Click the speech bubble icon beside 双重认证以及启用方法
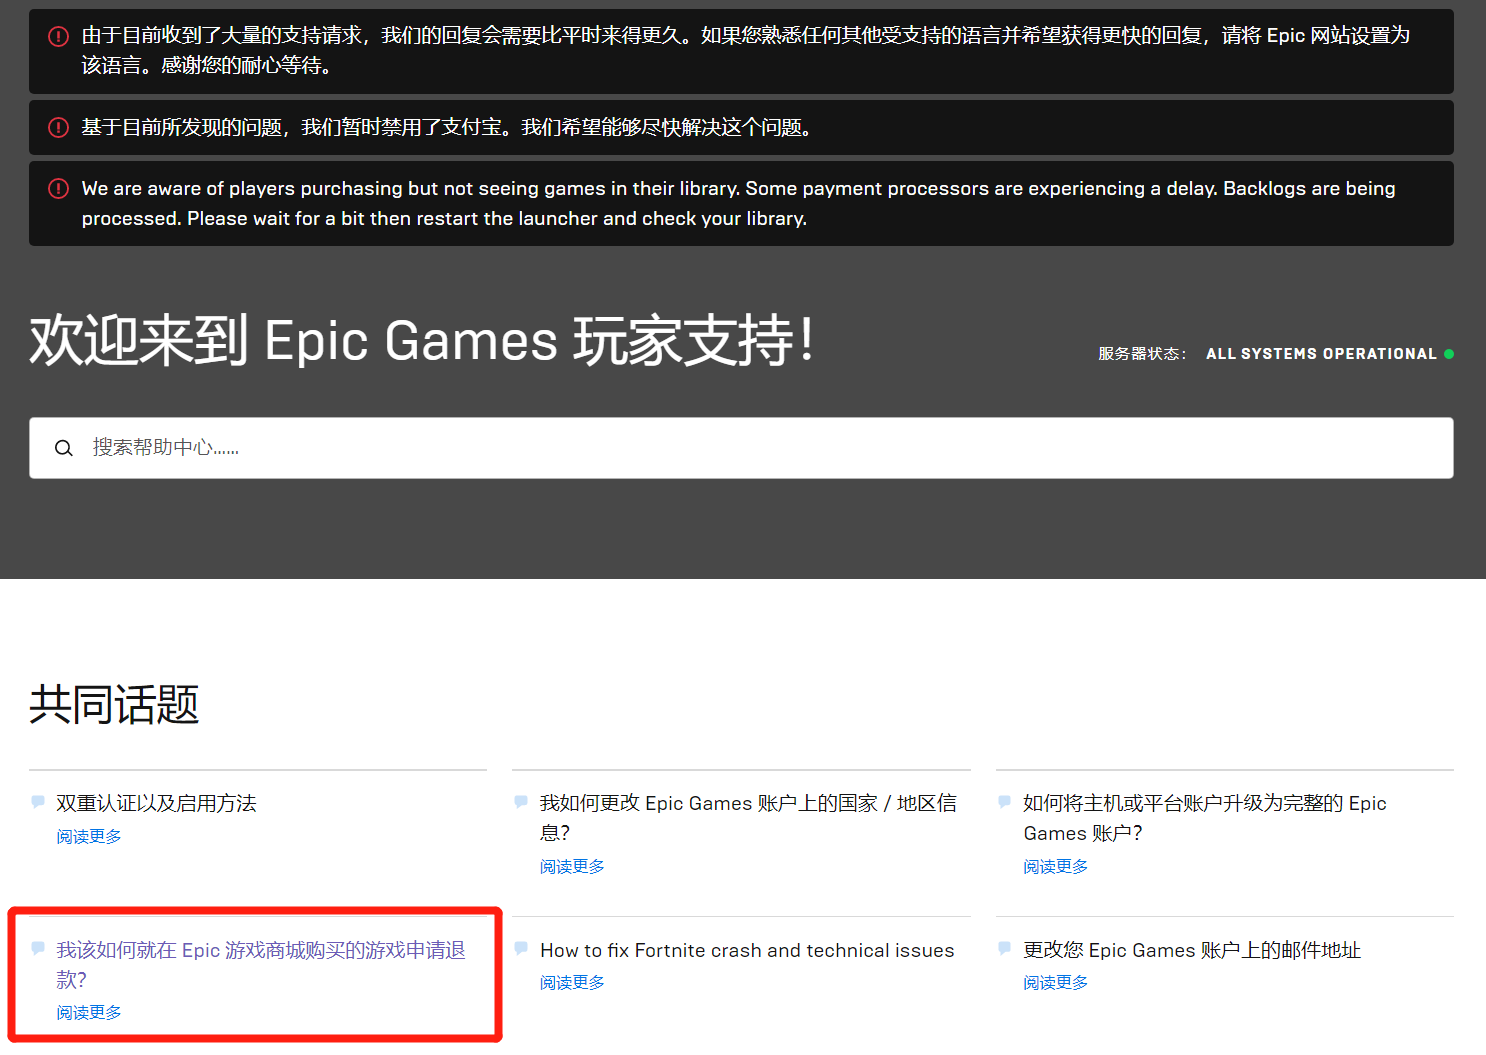1486x1055 pixels. [x=38, y=802]
